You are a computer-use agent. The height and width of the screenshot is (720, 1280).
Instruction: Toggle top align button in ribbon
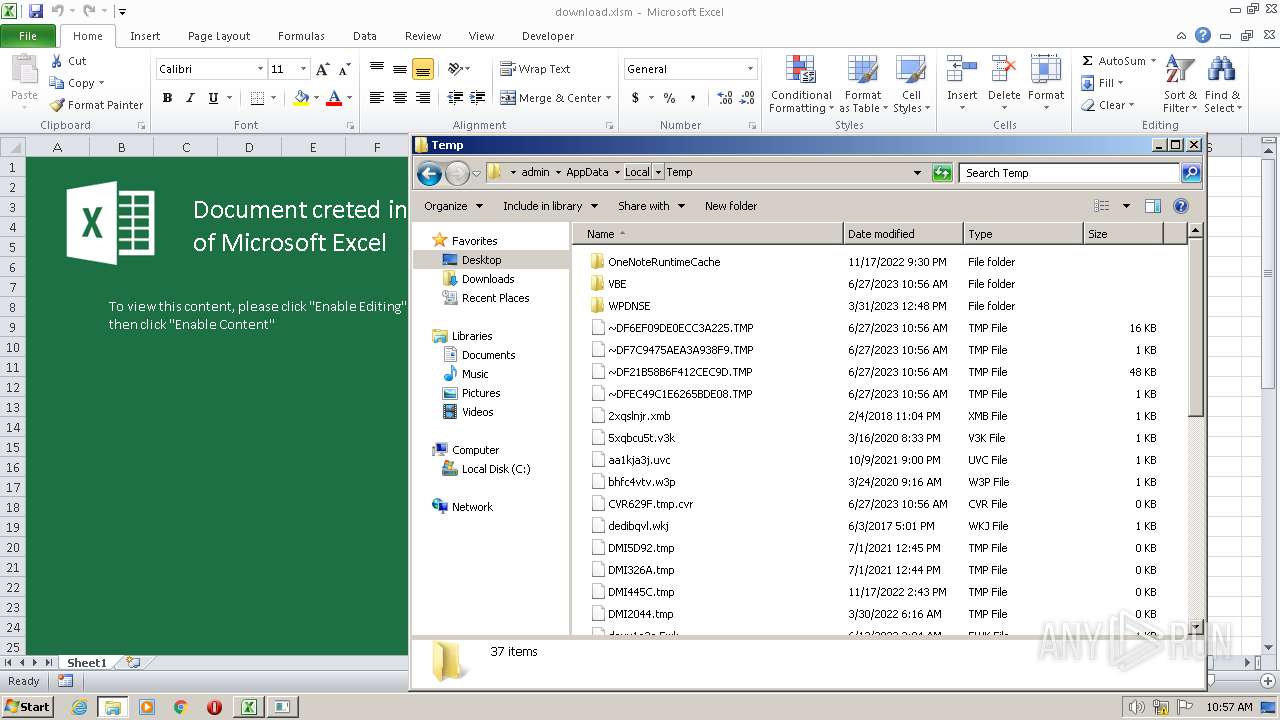[x=377, y=69]
